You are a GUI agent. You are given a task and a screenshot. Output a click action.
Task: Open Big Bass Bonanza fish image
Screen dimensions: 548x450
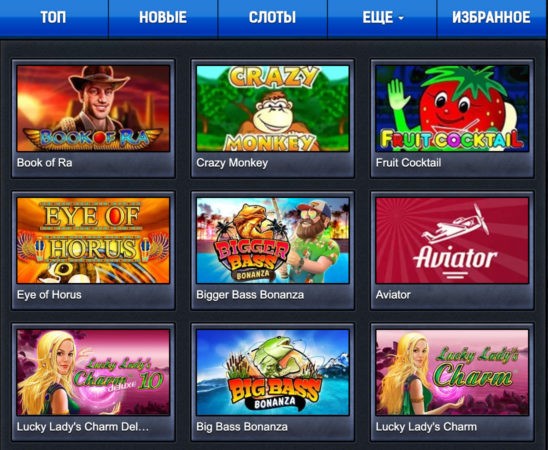(273, 372)
